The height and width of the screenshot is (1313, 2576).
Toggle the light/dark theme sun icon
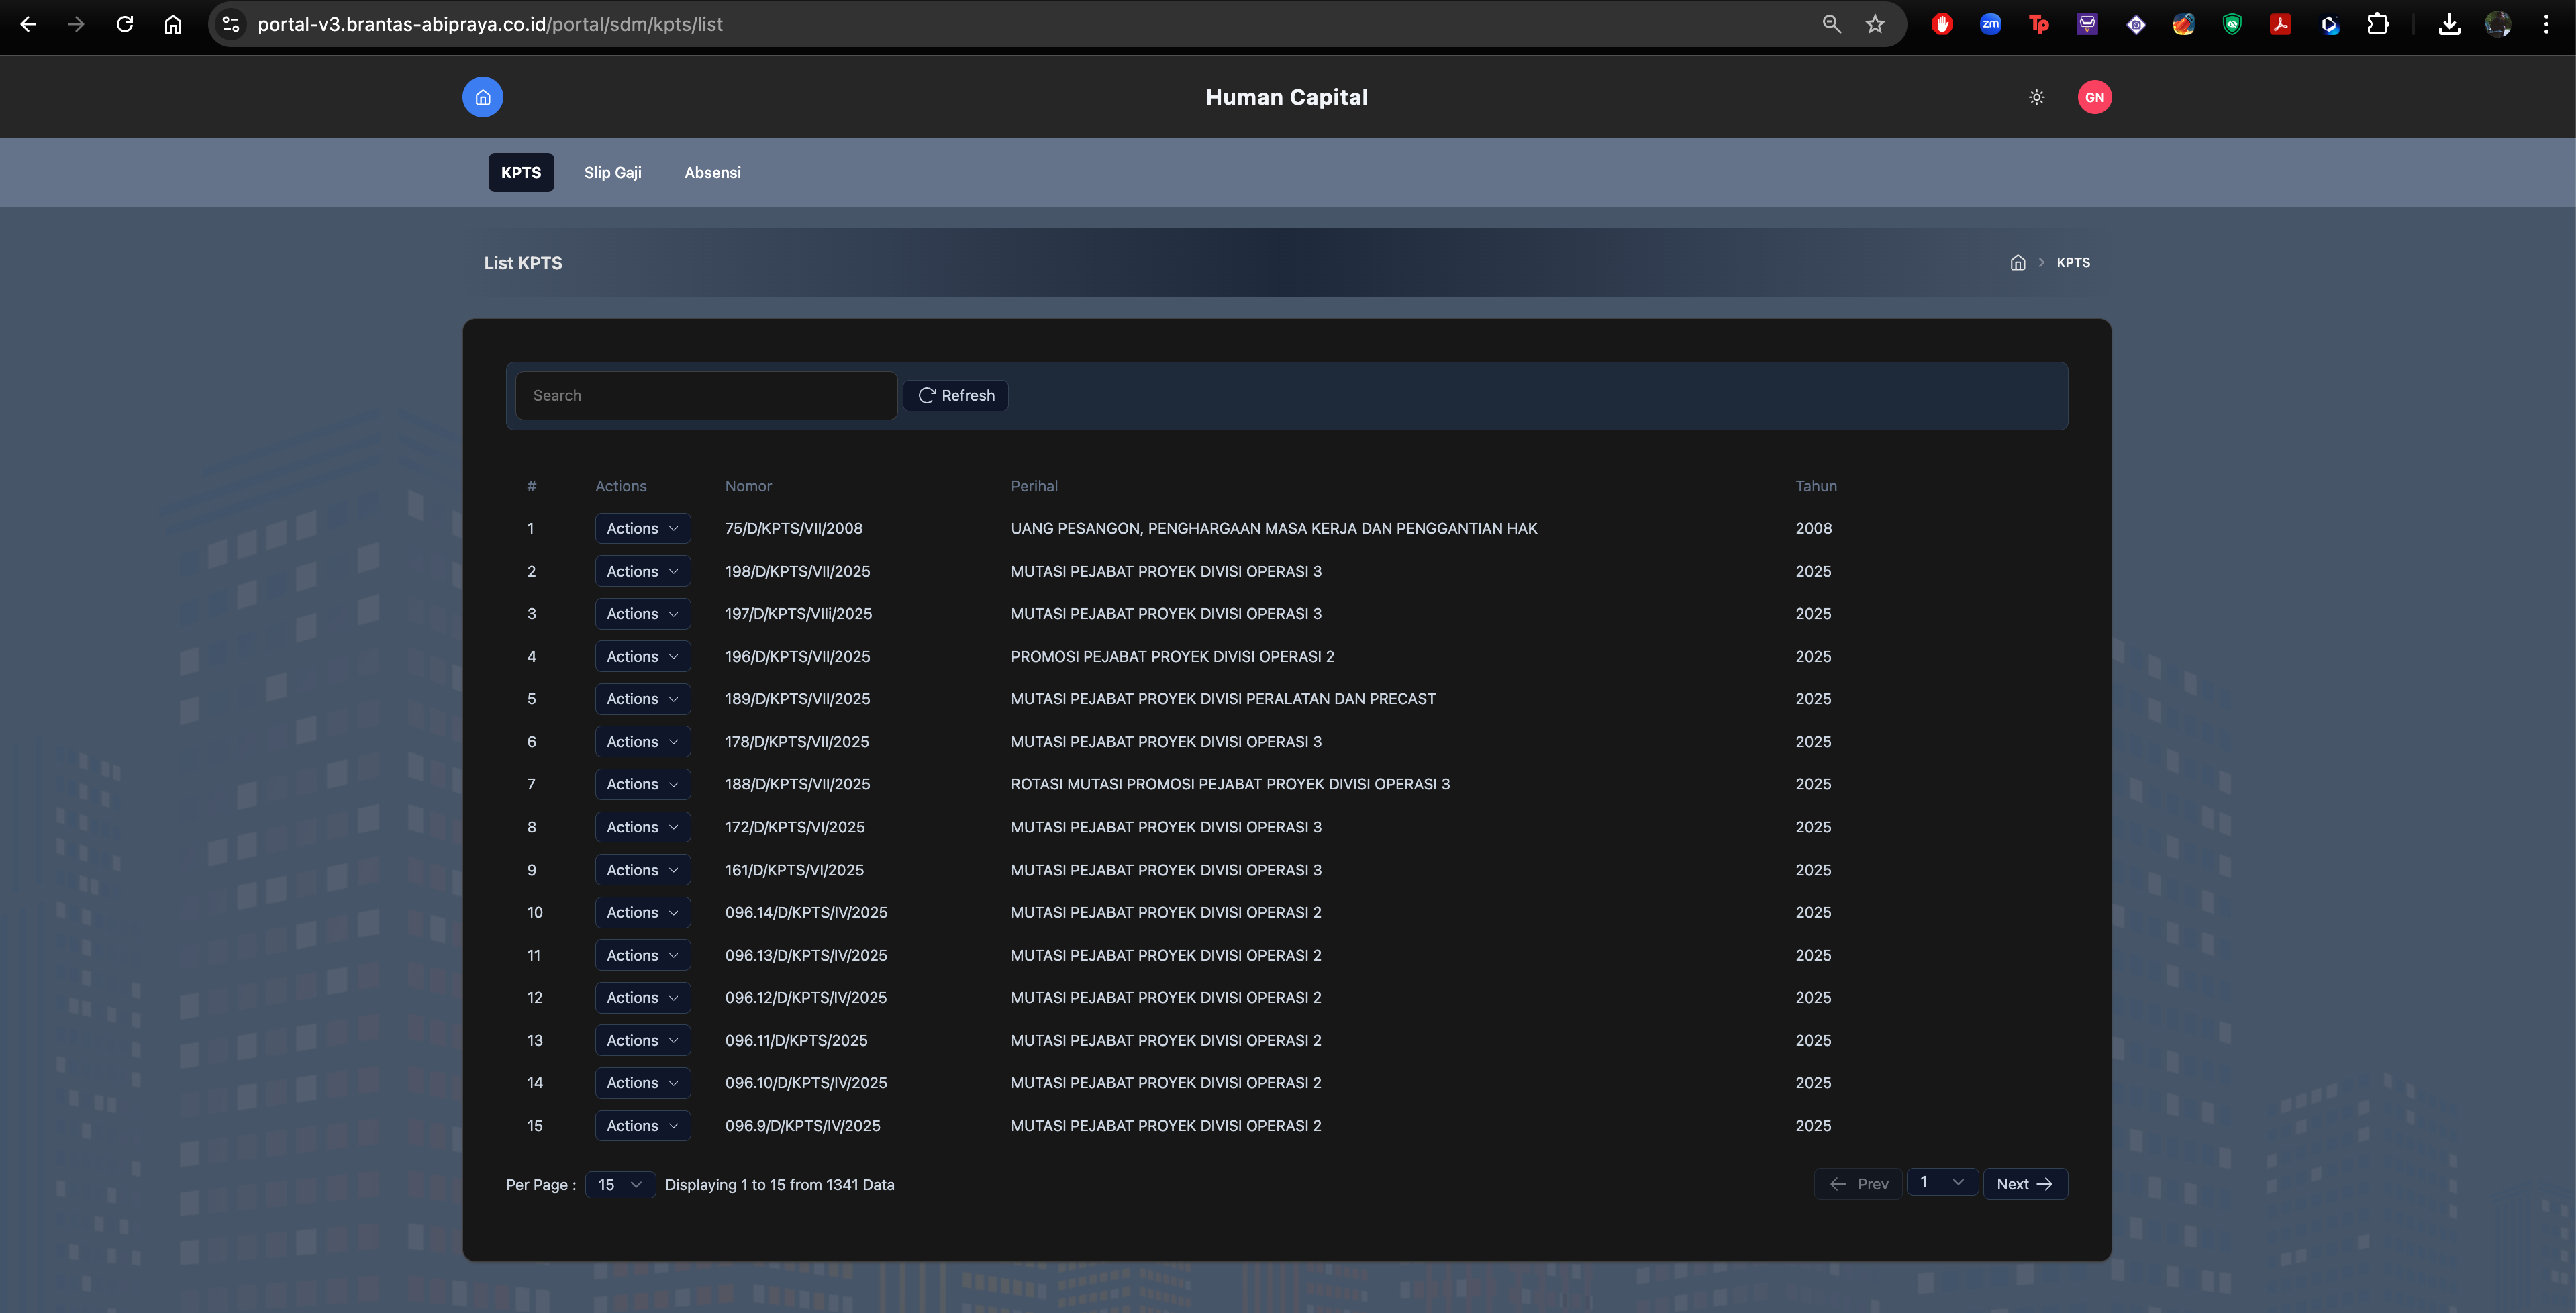coord(2036,97)
